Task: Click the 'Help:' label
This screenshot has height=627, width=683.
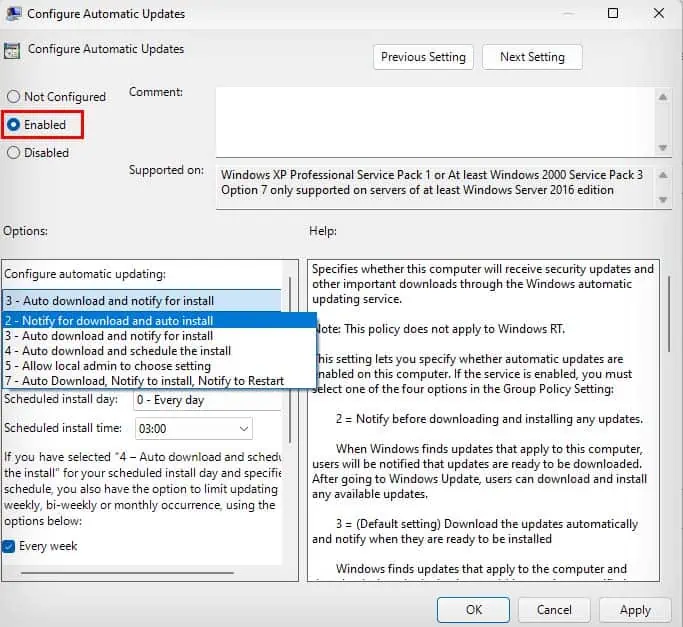Action: (x=323, y=231)
